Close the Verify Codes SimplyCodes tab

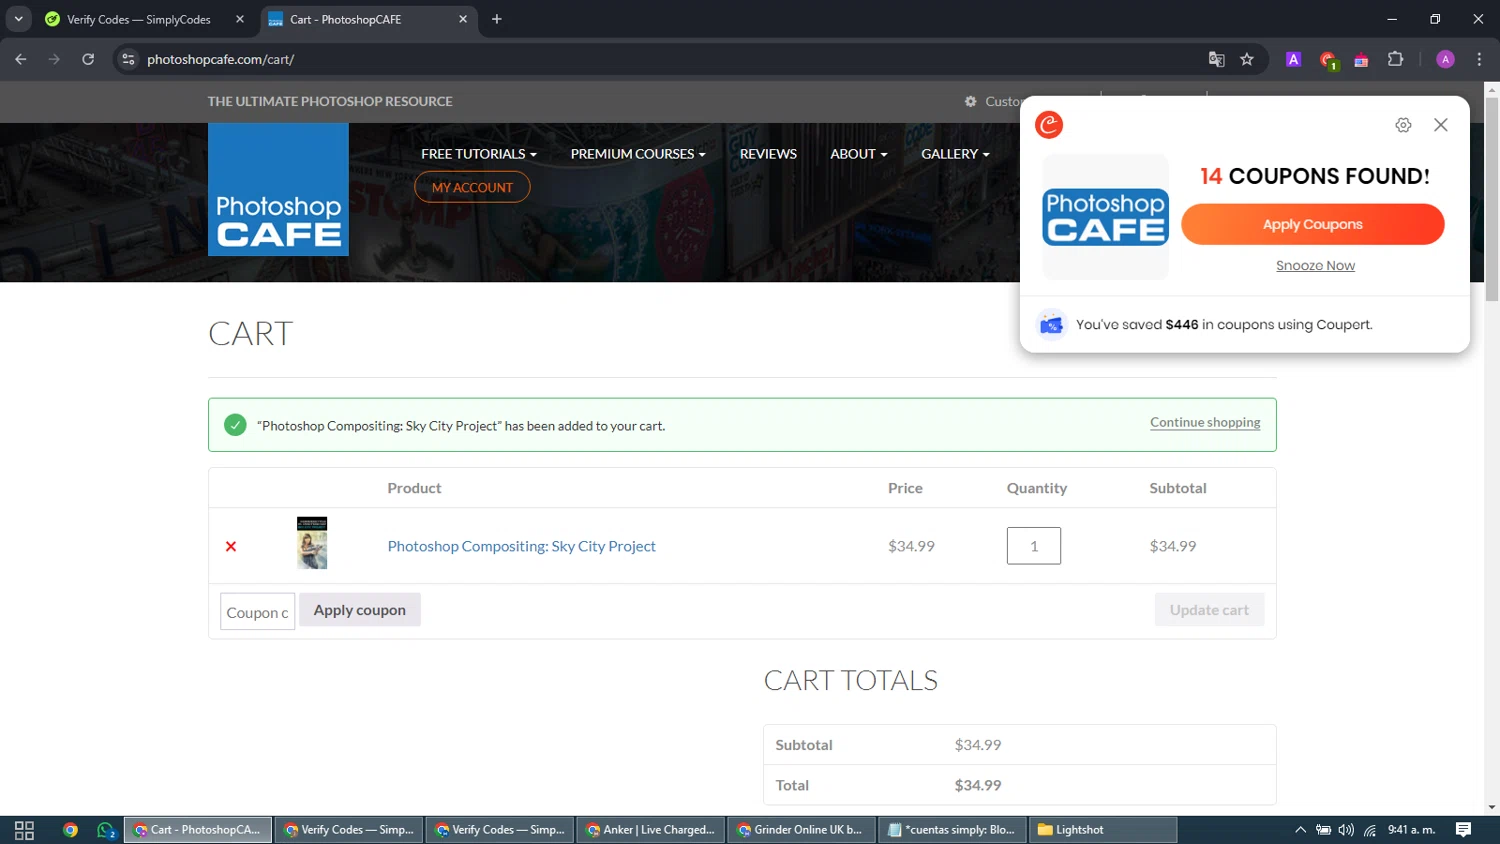pyautogui.click(x=240, y=19)
